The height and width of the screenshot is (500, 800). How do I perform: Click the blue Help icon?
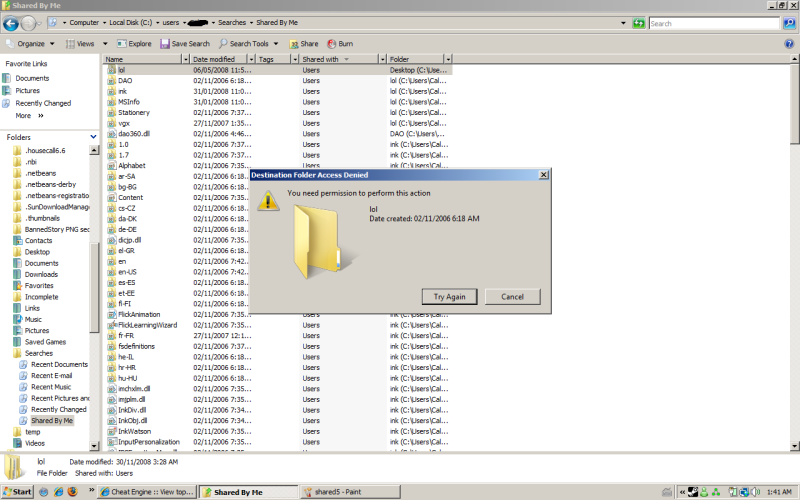[789, 44]
